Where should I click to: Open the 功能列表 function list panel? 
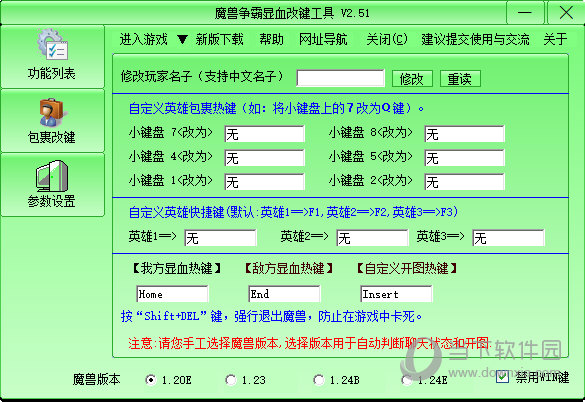pyautogui.click(x=52, y=57)
